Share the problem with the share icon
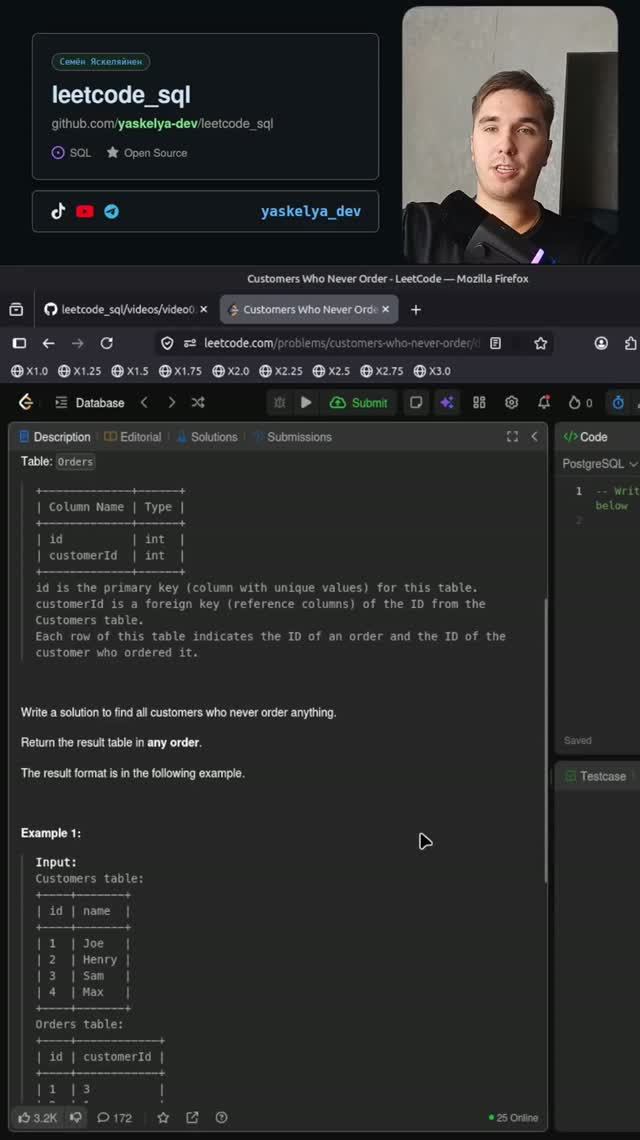The image size is (640, 1140). (192, 1117)
